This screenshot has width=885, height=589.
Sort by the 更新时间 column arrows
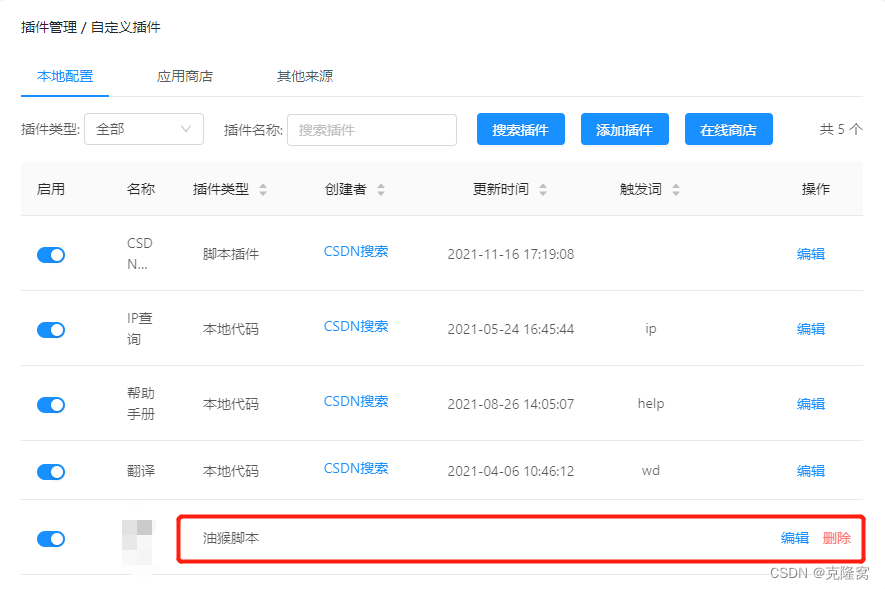pos(543,189)
